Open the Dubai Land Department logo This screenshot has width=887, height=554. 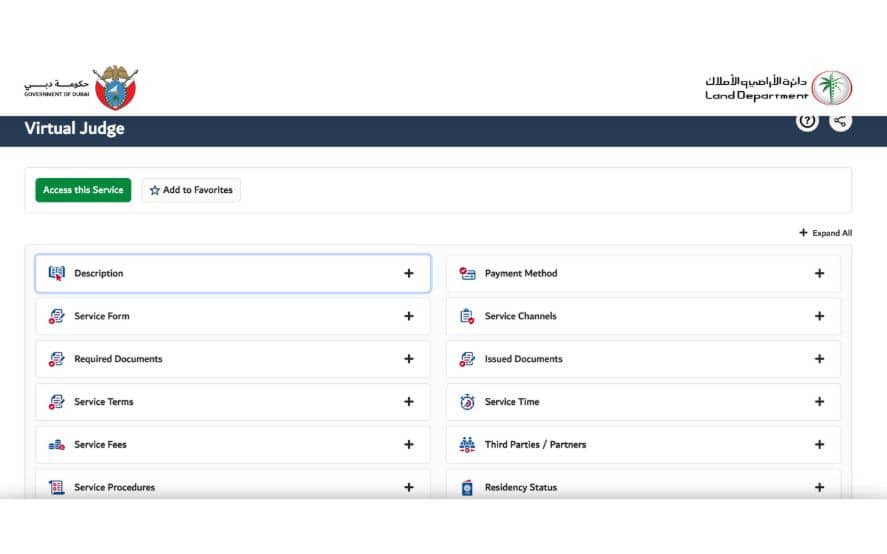(778, 88)
